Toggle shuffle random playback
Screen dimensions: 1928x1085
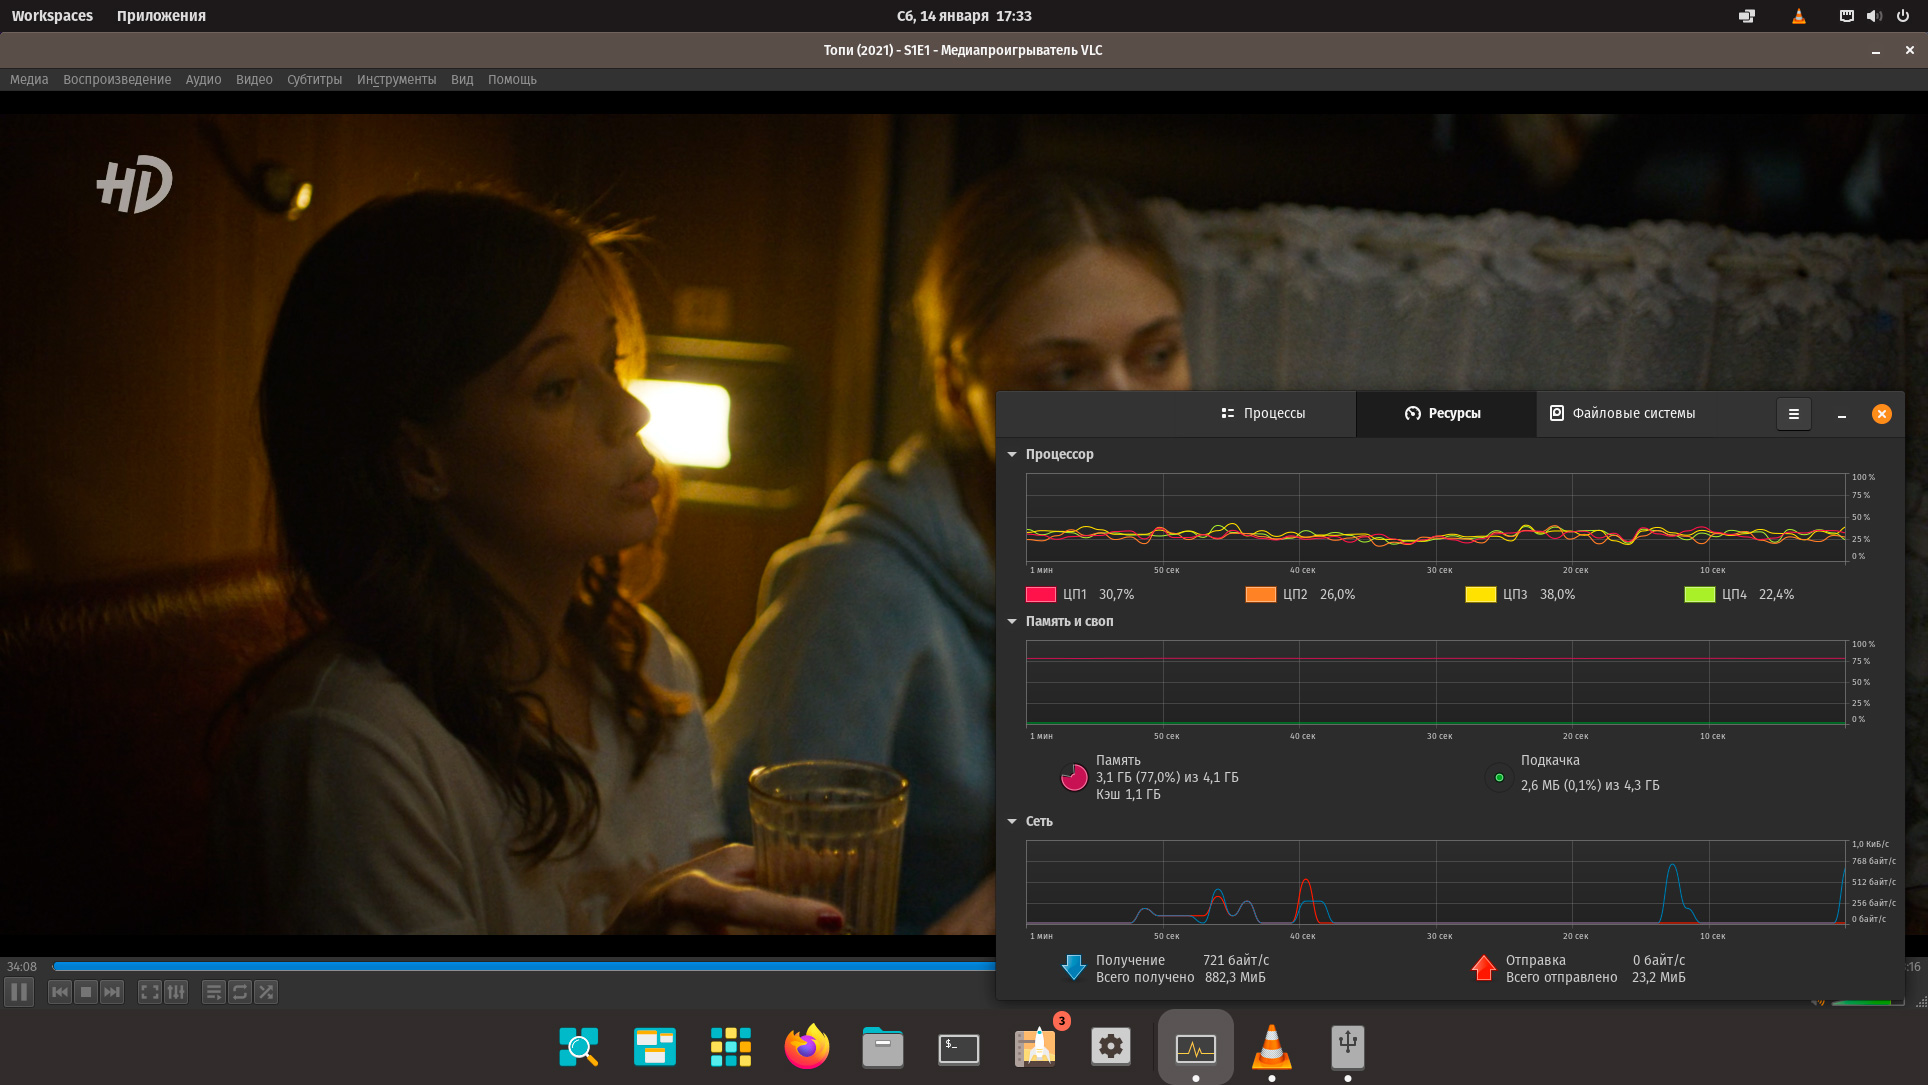click(x=266, y=992)
